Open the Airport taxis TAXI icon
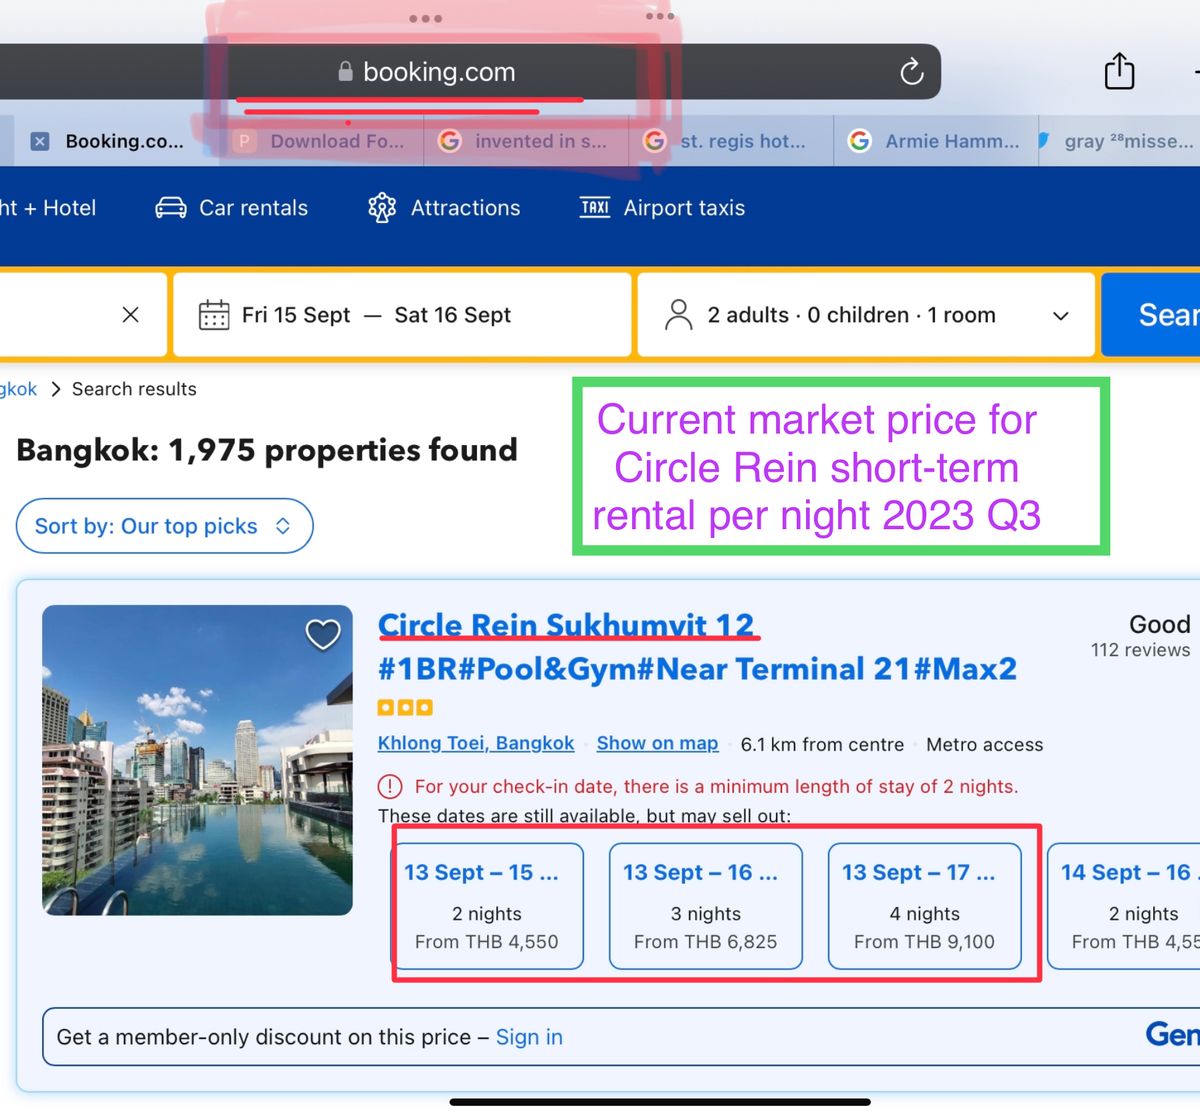Image resolution: width=1200 pixels, height=1116 pixels. 595,207
